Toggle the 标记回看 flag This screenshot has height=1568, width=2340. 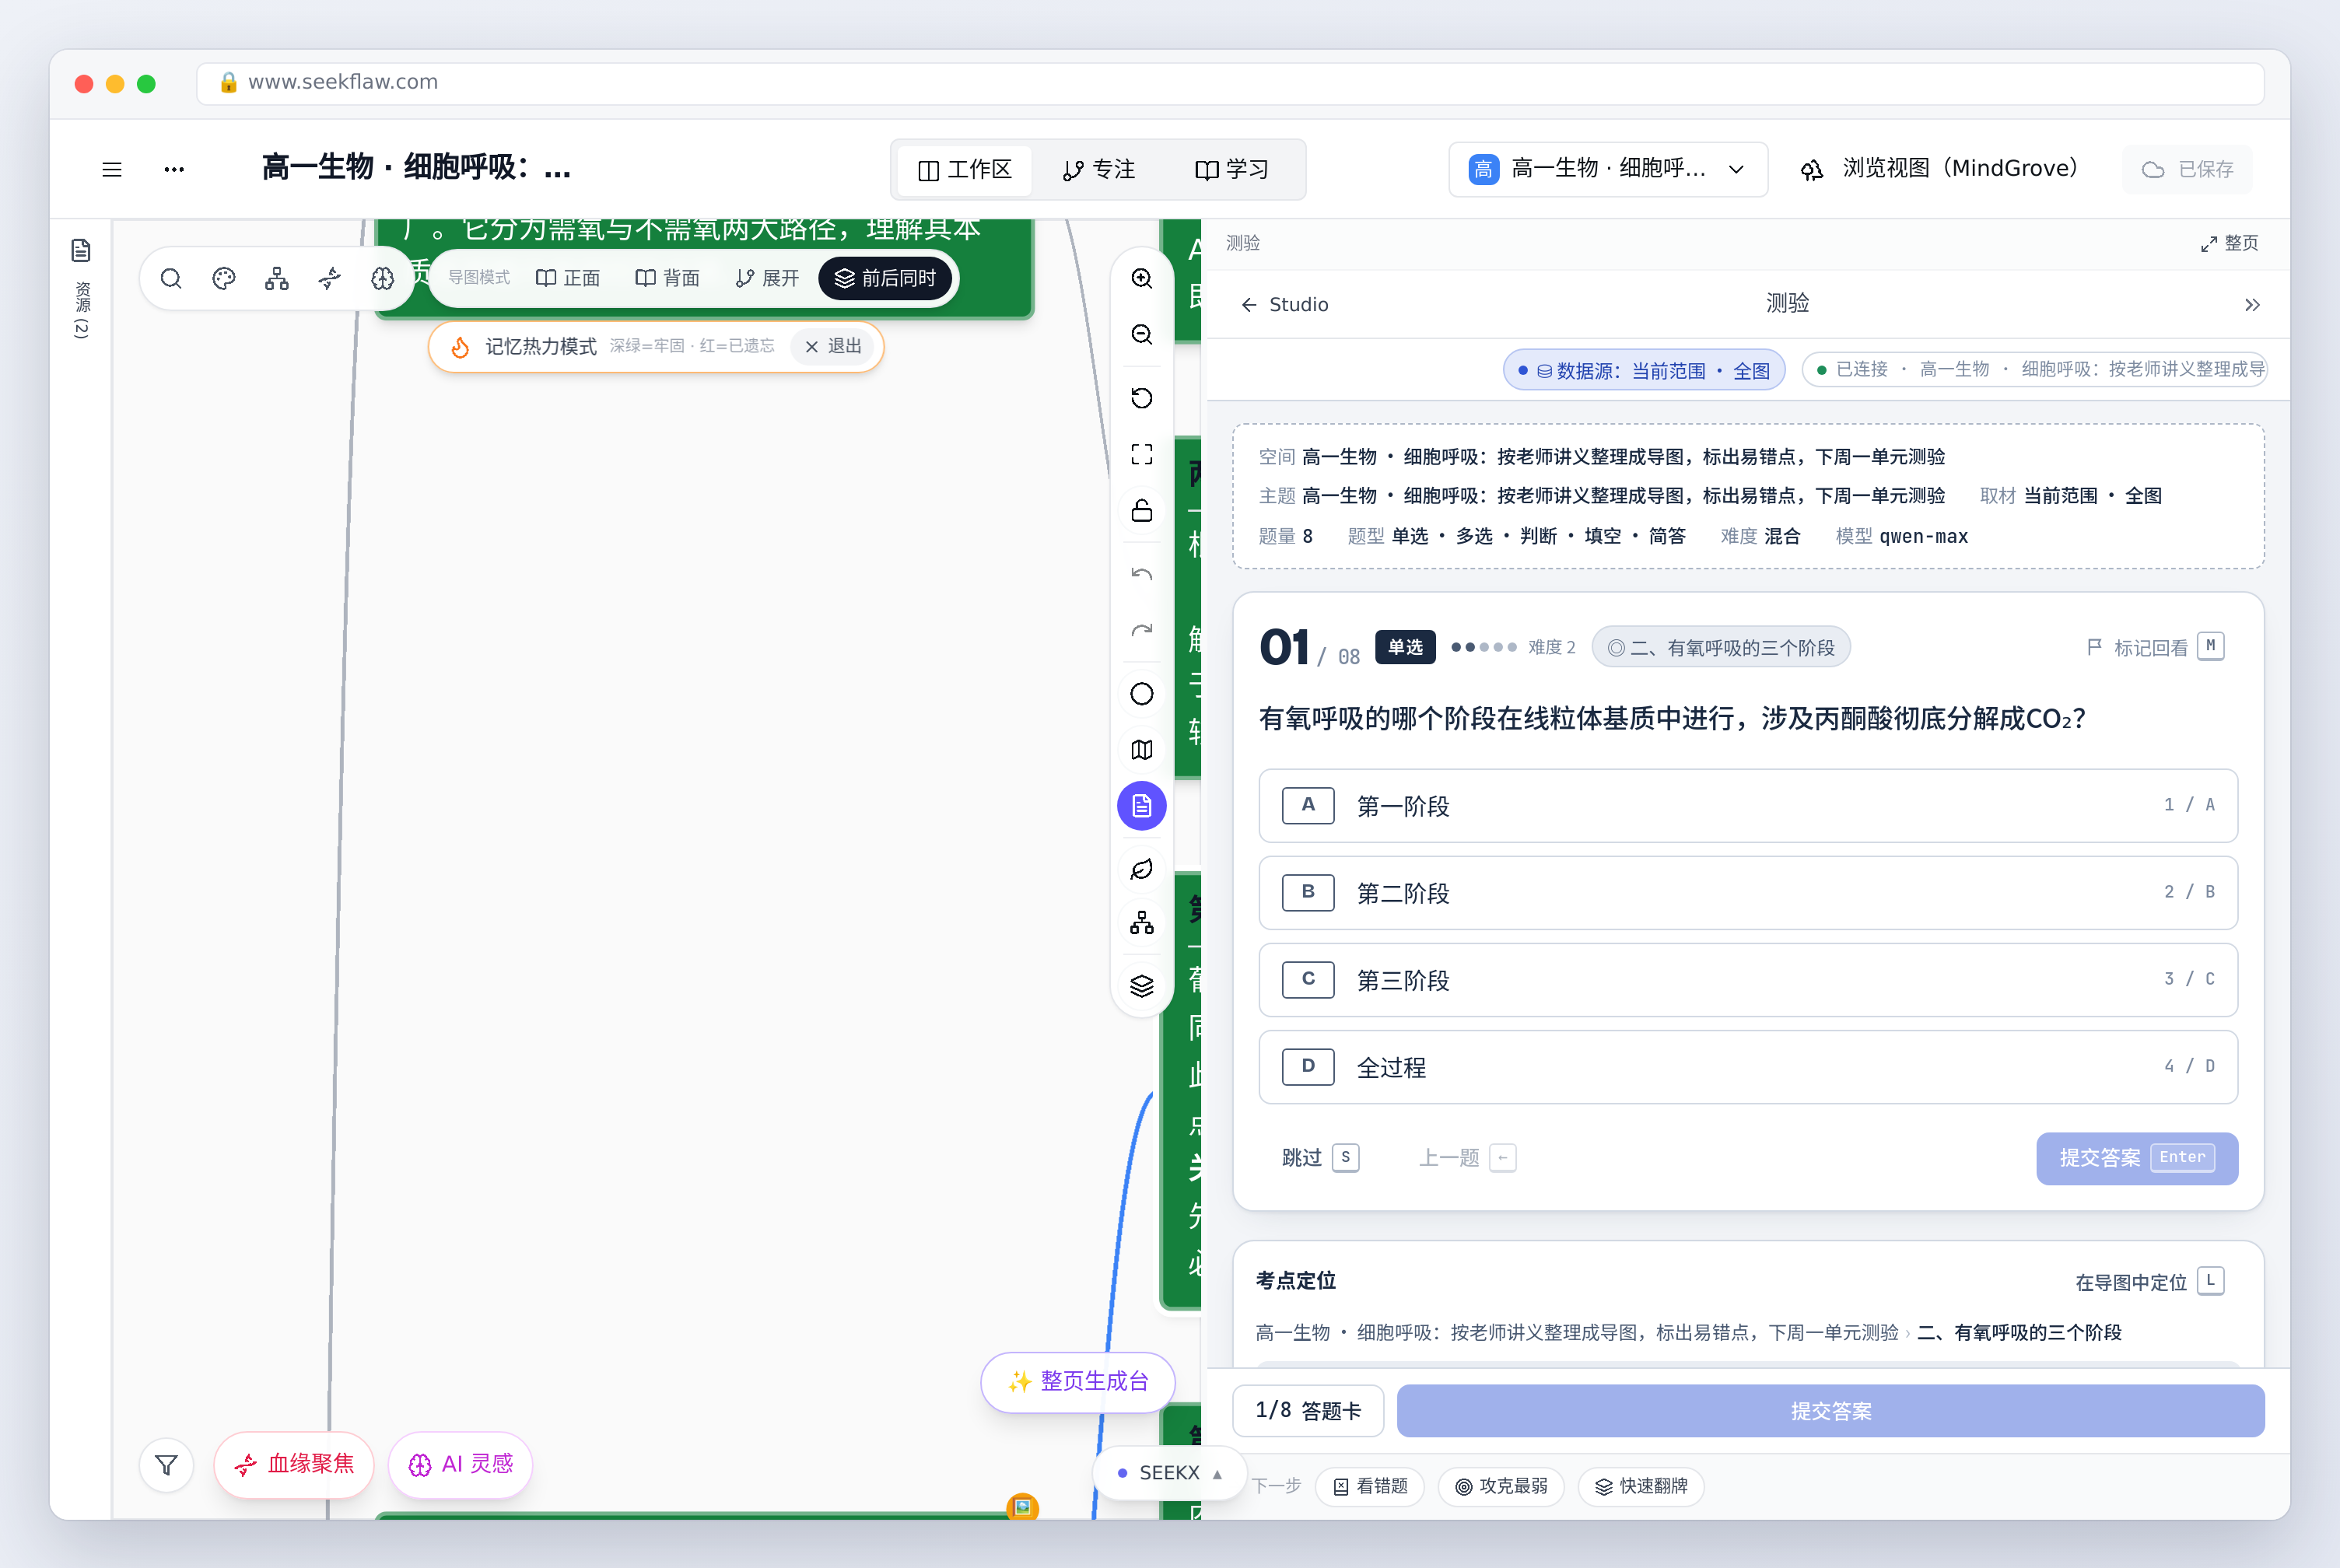point(2154,647)
